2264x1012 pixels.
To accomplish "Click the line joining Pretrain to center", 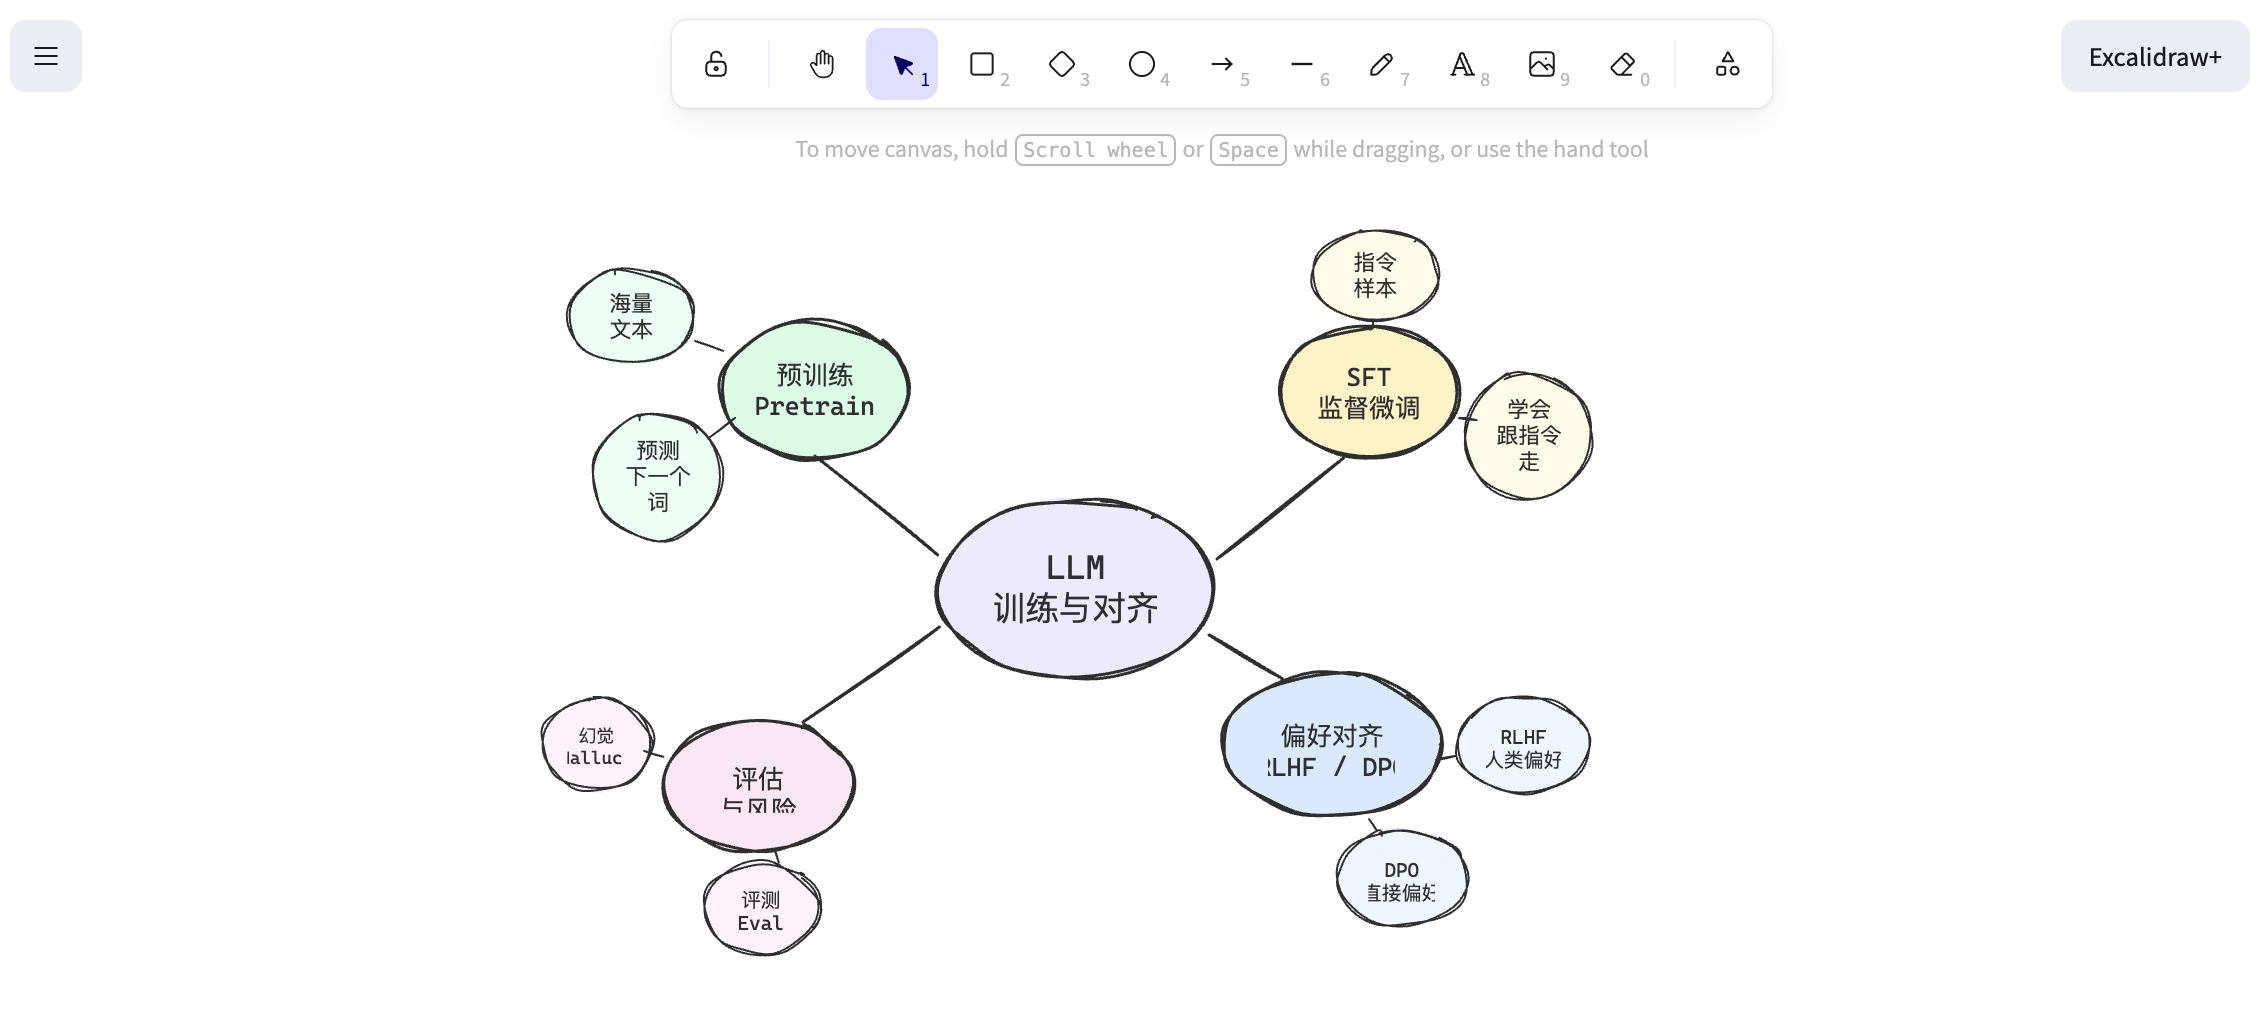I will (x=877, y=506).
